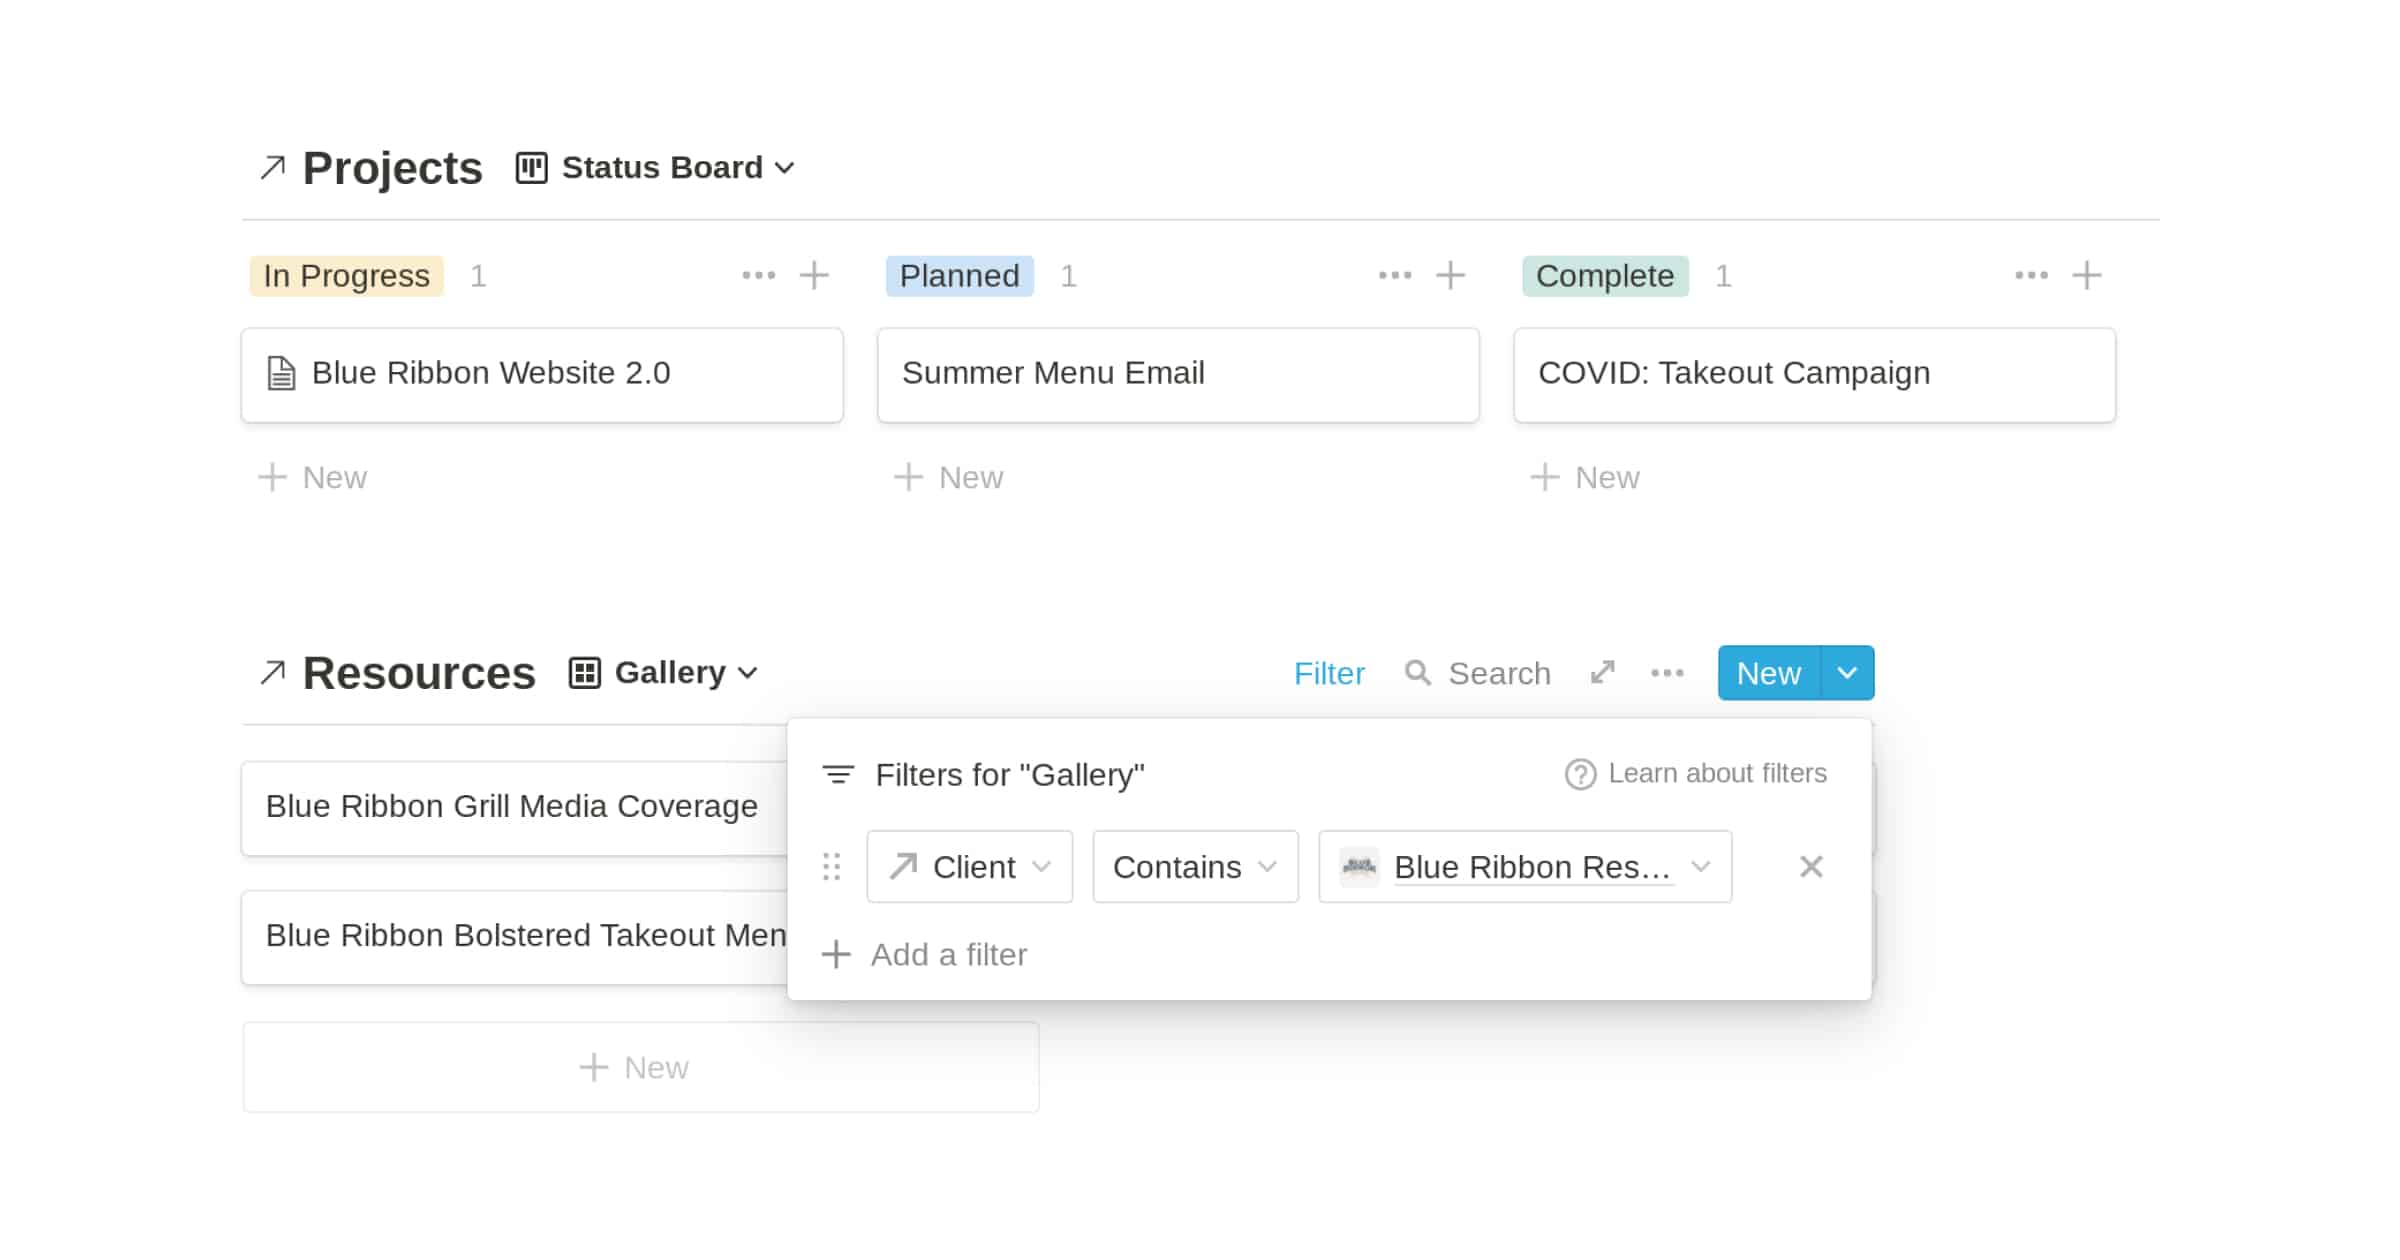Open options for the In Progress column
The image size is (2400, 1260).
click(x=761, y=275)
